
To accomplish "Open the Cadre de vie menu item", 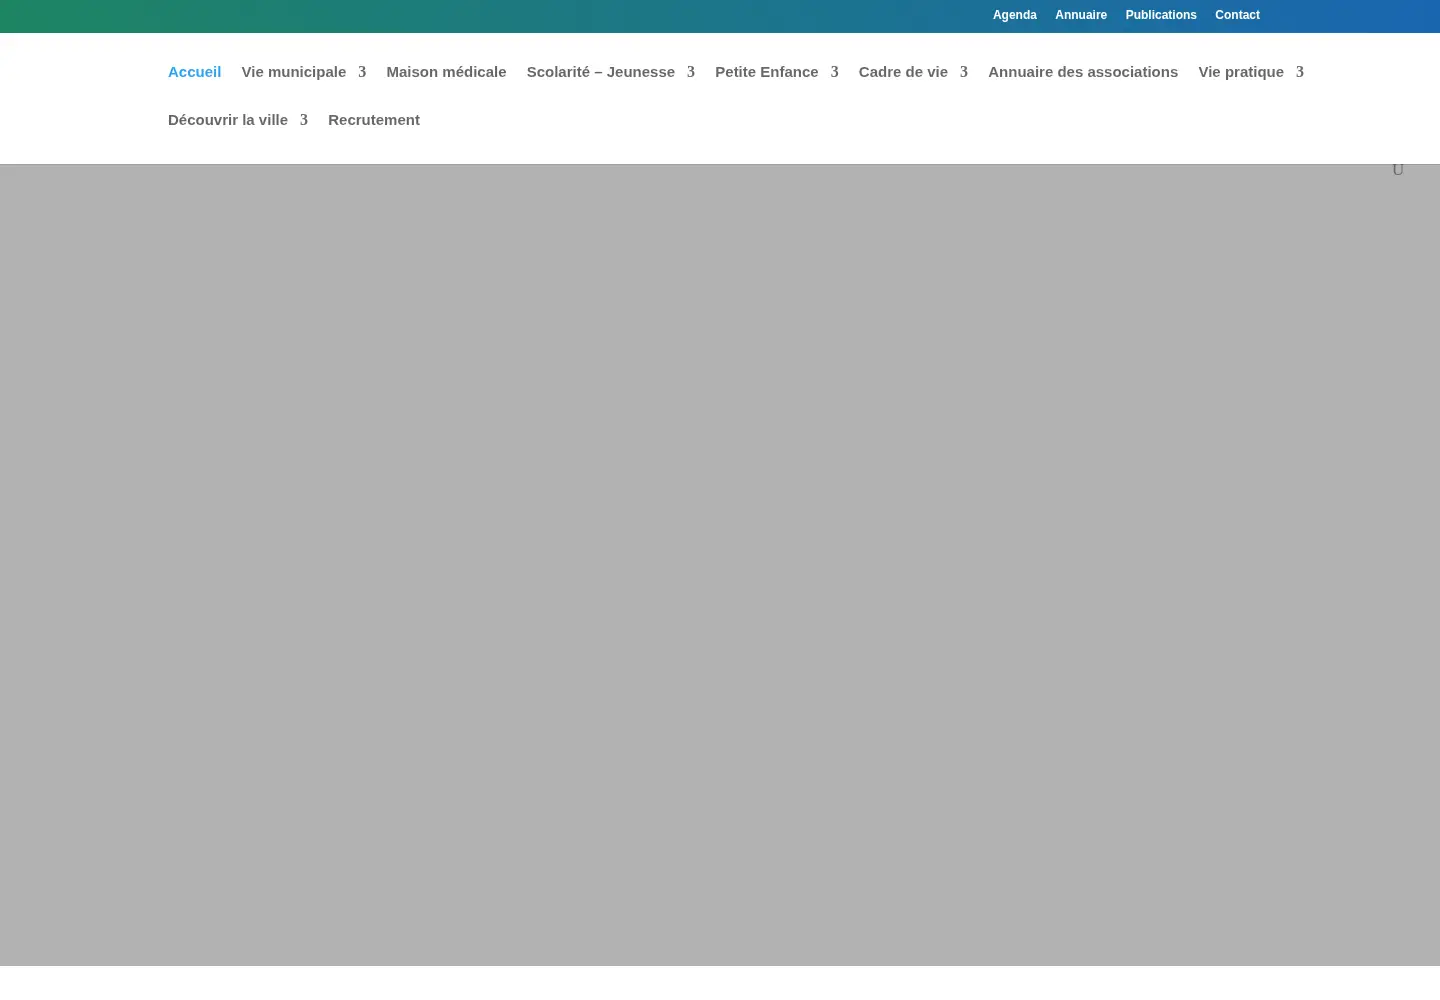I will point(903,72).
